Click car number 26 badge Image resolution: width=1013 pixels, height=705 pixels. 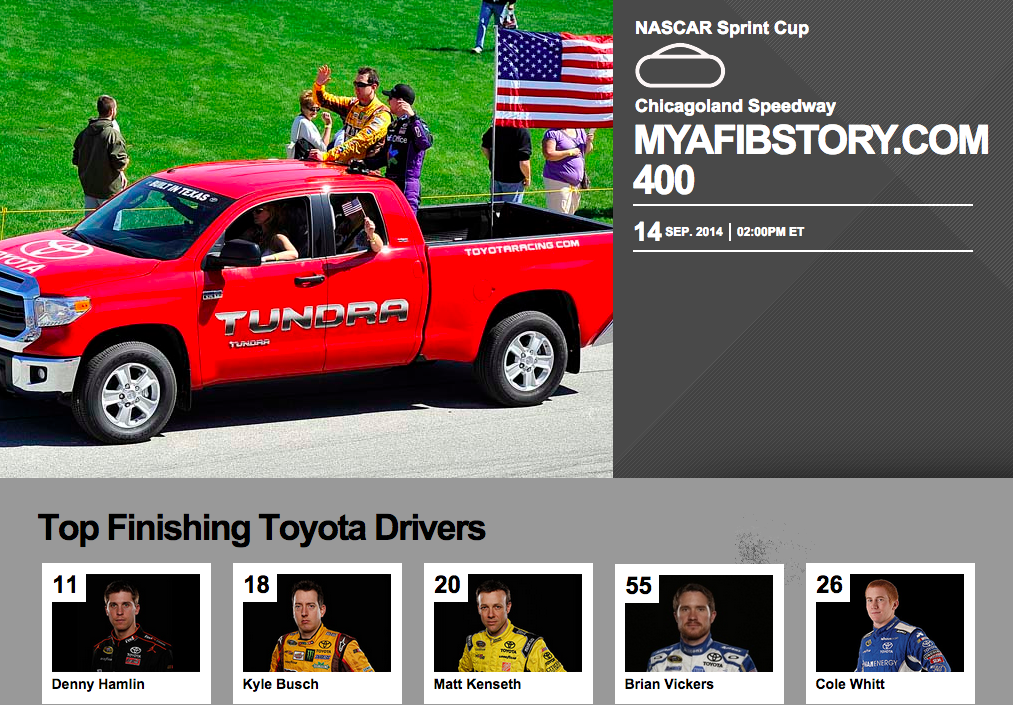(x=830, y=585)
